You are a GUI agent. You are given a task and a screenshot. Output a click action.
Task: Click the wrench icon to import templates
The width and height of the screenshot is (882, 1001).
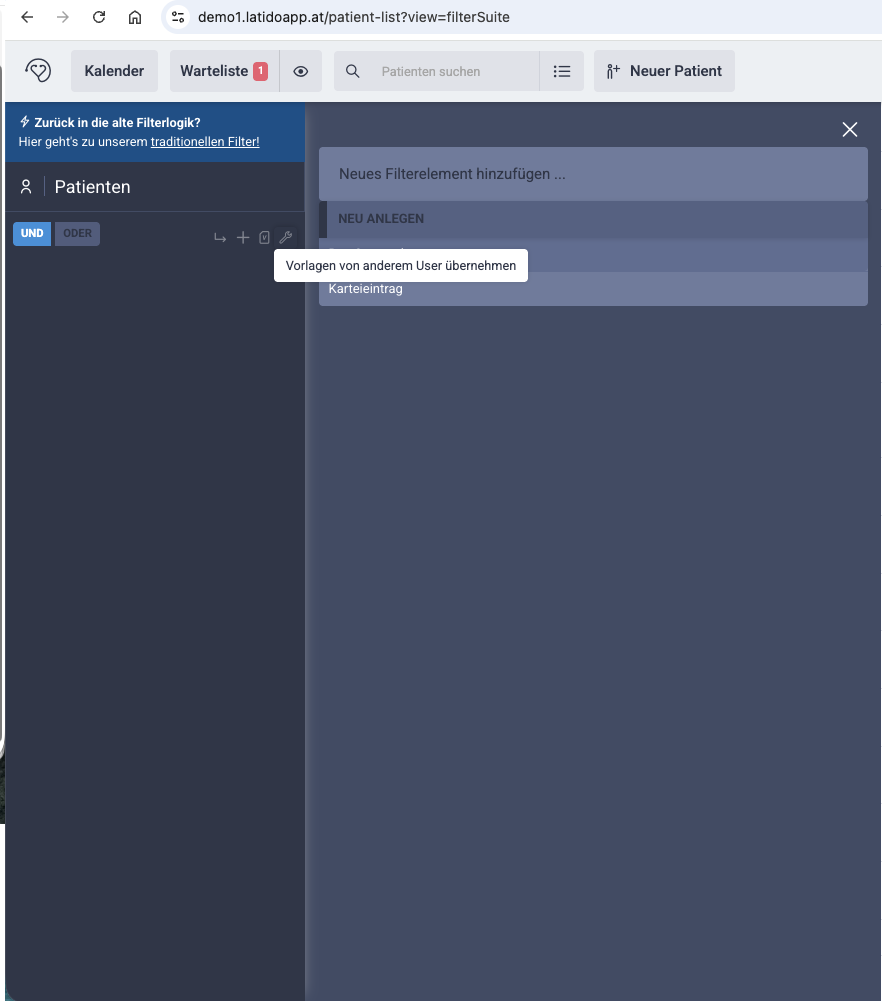tap(285, 238)
